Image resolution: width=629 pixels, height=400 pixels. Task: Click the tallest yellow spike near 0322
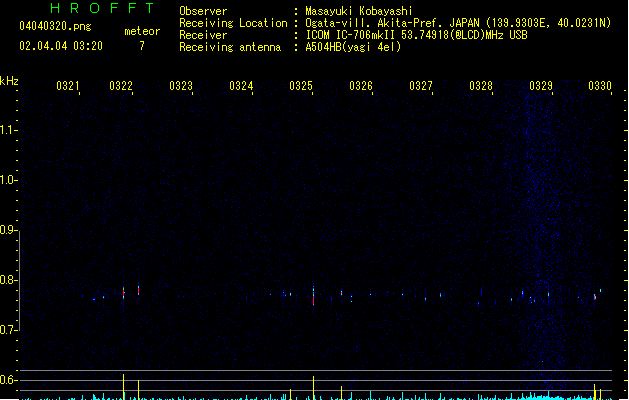tap(124, 387)
